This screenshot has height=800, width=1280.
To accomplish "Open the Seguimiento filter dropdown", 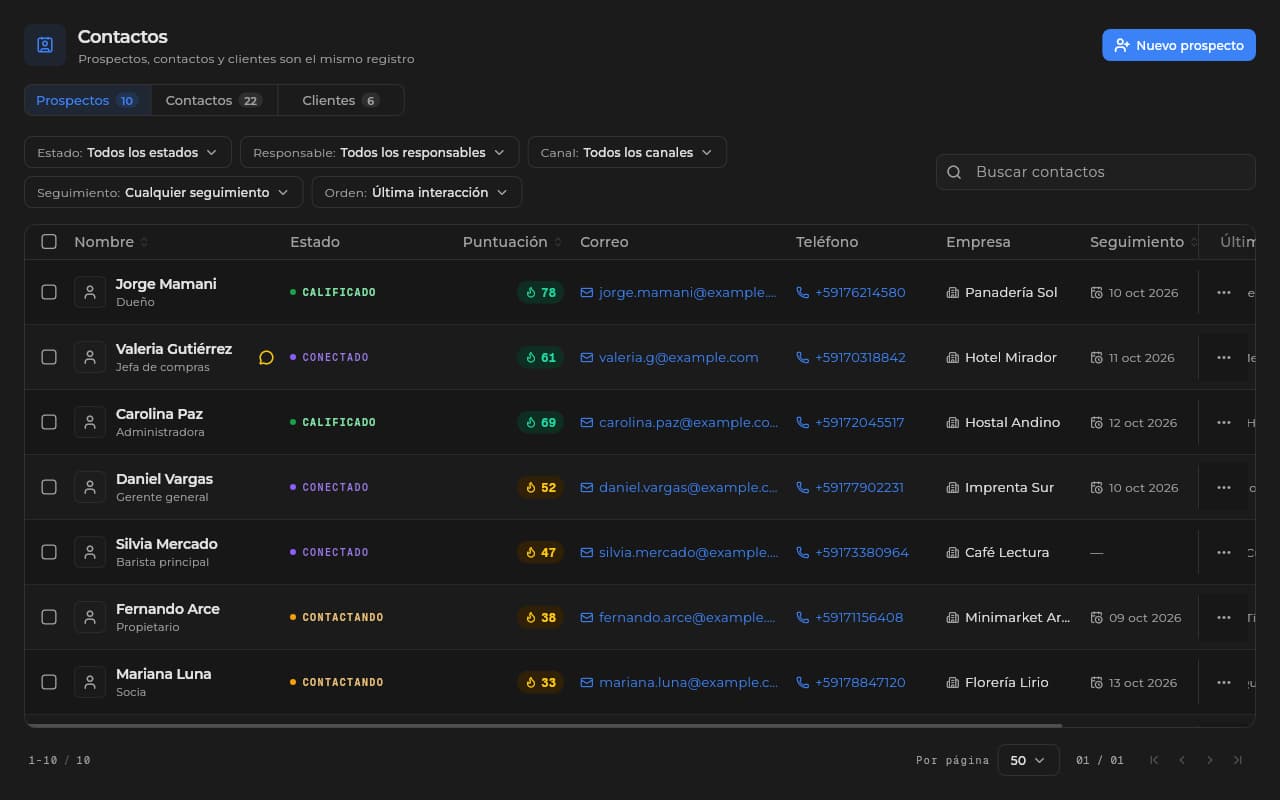I will point(163,192).
